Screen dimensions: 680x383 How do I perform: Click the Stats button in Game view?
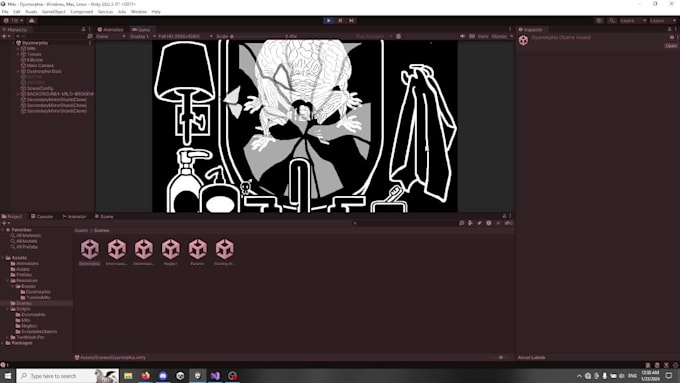483,36
